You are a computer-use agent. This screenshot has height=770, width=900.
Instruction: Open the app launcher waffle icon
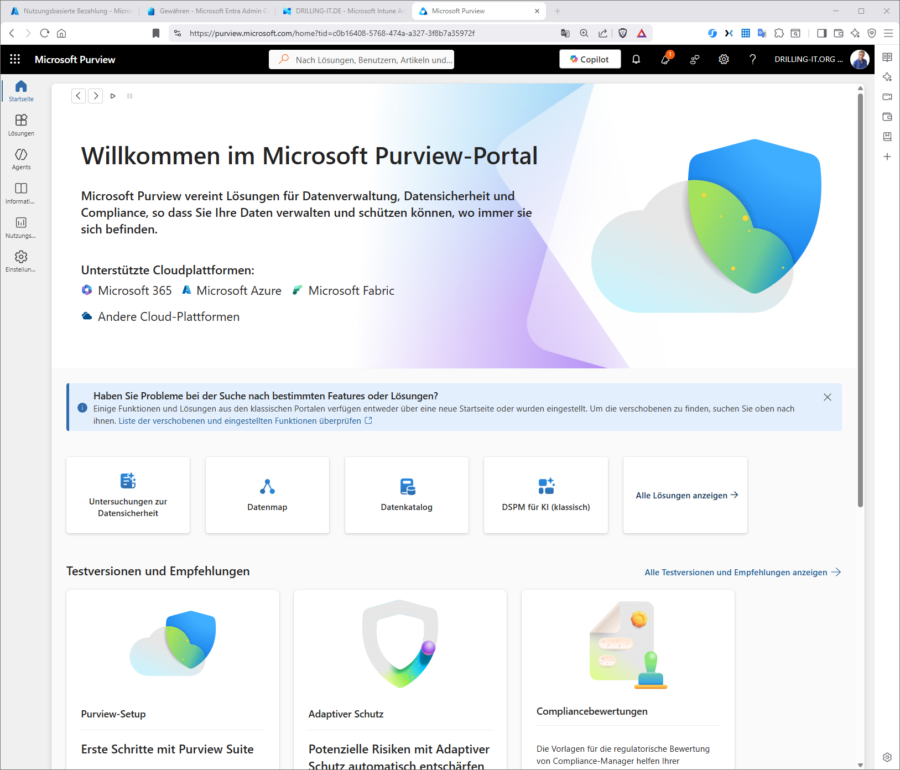15,59
